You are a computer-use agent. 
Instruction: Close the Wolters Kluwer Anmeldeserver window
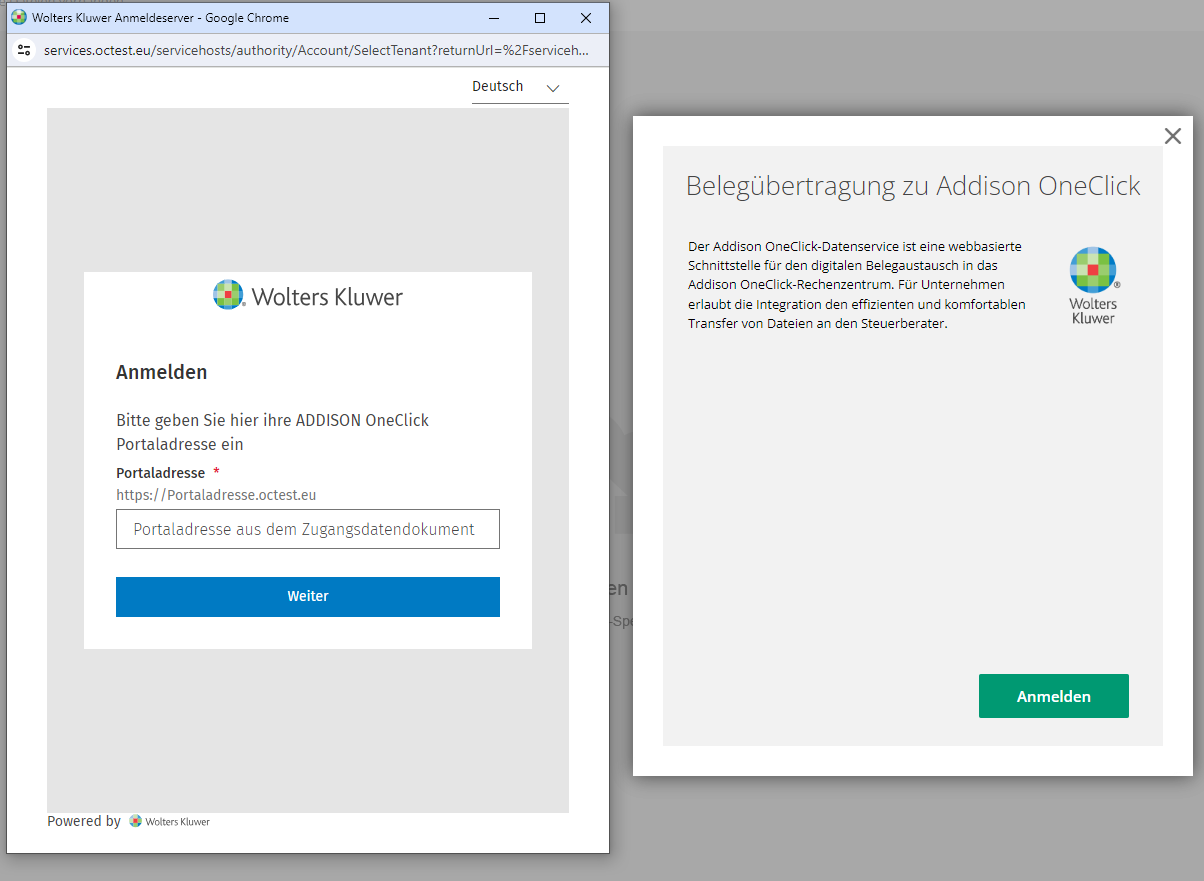(586, 18)
